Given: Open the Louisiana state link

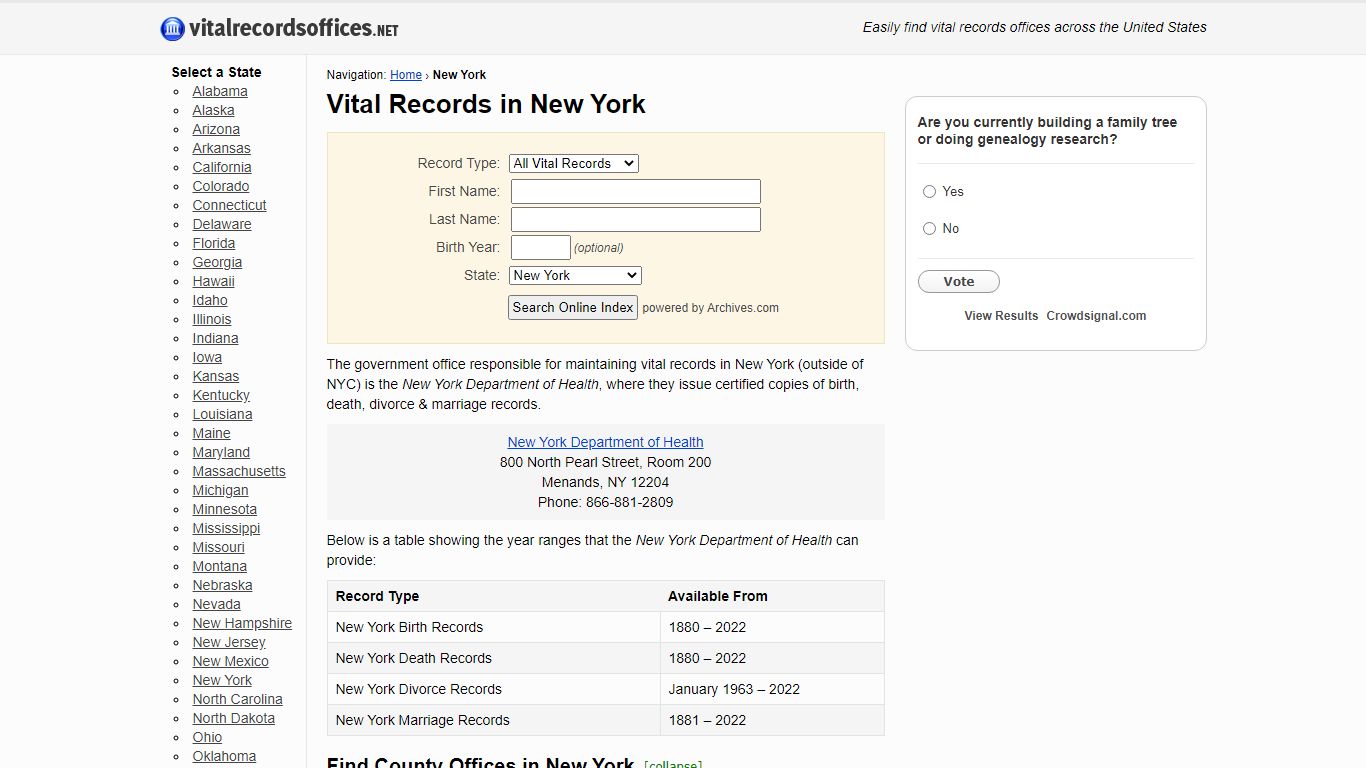Looking at the screenshot, I should pyautogui.click(x=222, y=414).
